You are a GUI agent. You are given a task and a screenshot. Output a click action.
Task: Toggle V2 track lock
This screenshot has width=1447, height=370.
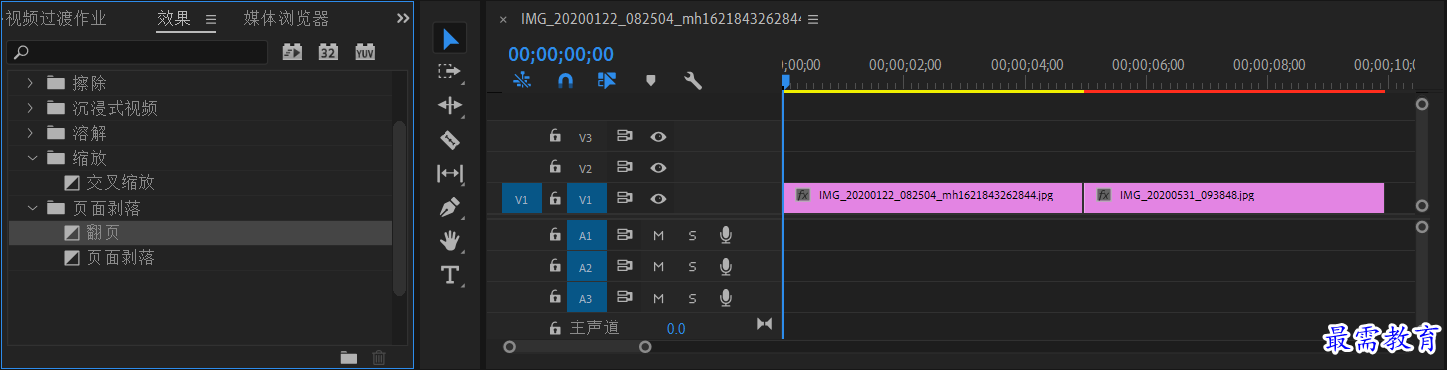[554, 167]
